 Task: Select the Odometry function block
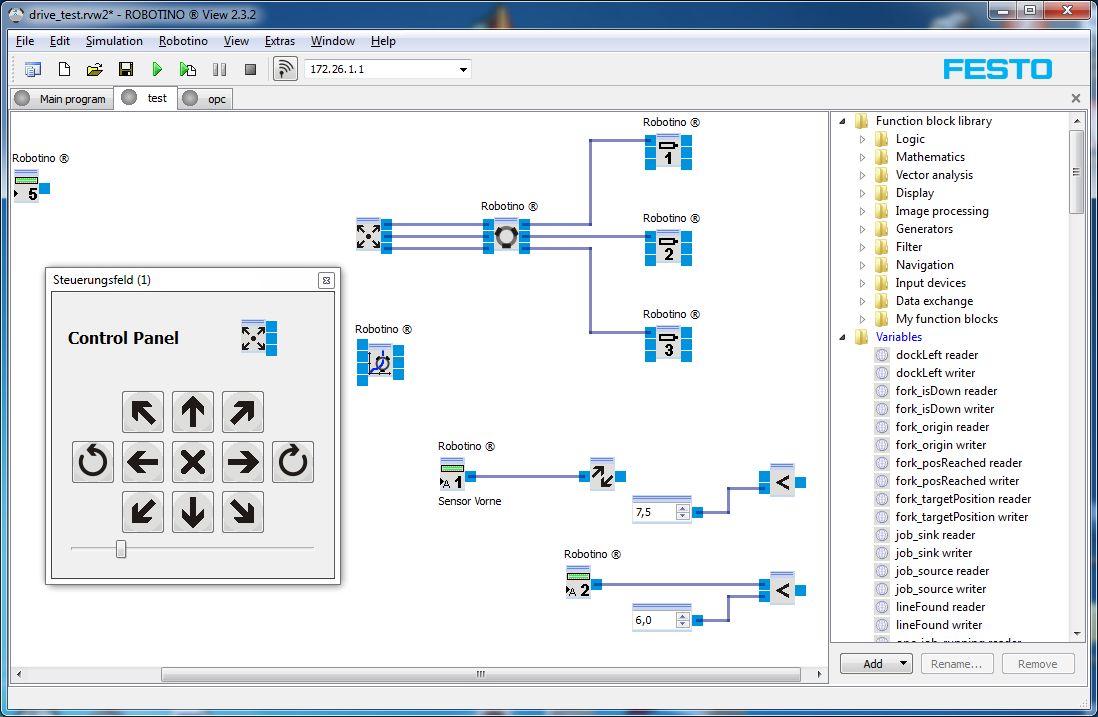tap(380, 362)
